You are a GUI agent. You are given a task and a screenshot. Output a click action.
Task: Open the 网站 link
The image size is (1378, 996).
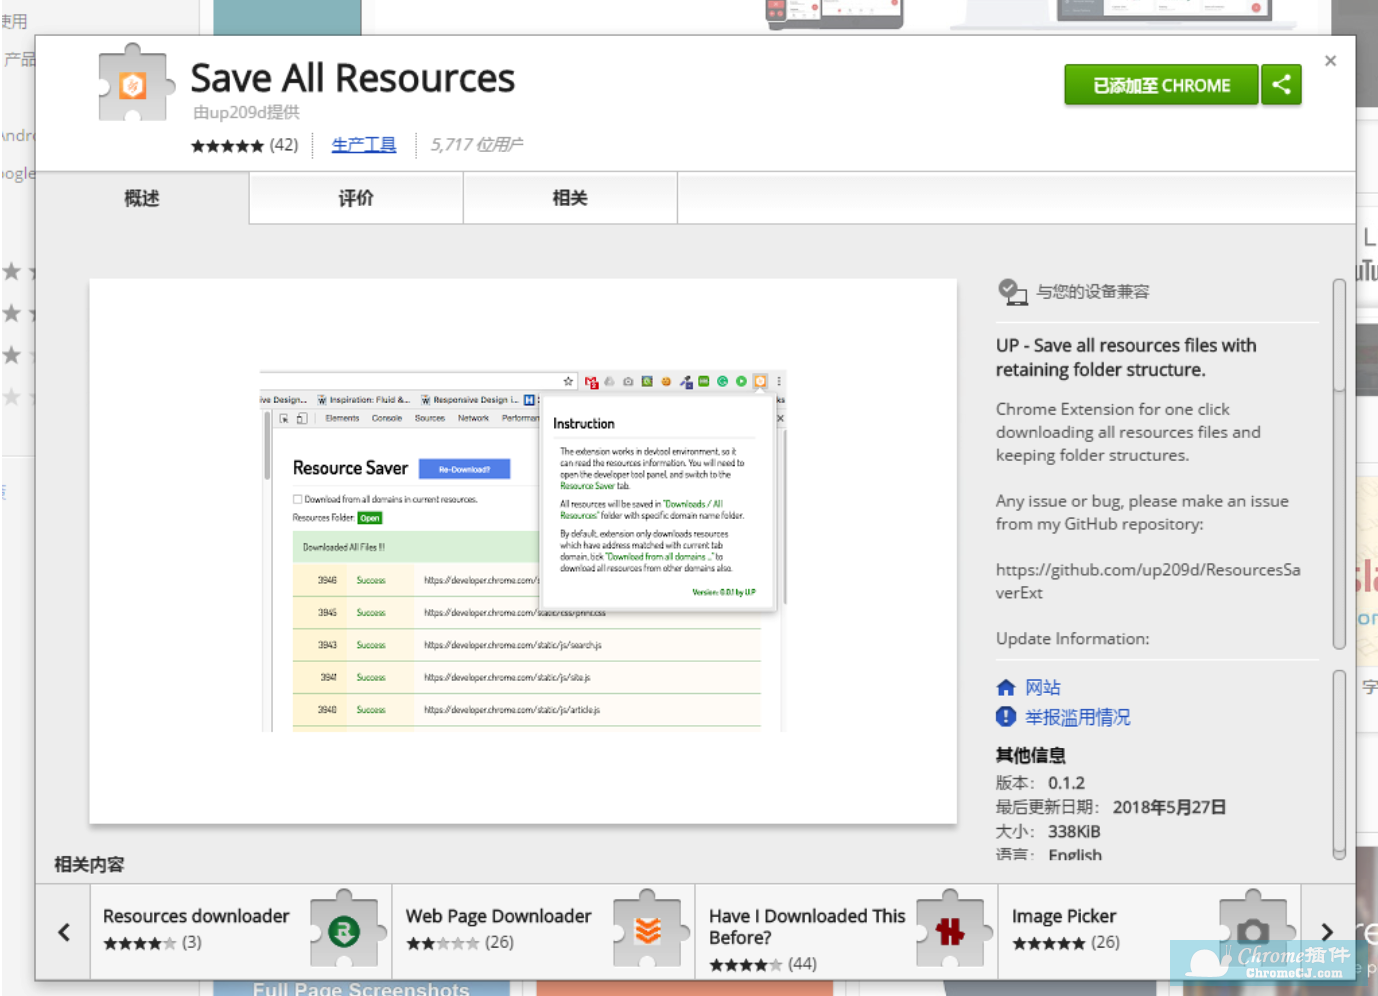(1043, 687)
